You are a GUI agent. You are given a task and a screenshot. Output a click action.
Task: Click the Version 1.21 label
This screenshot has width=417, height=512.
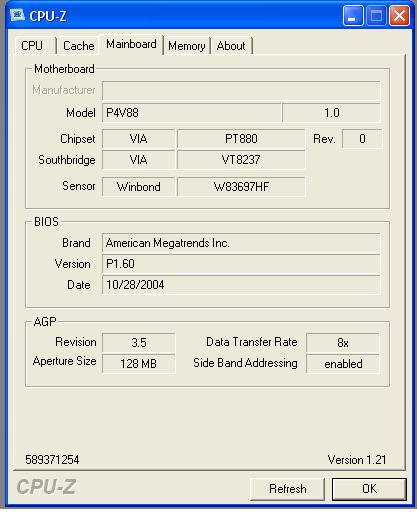[357, 460]
